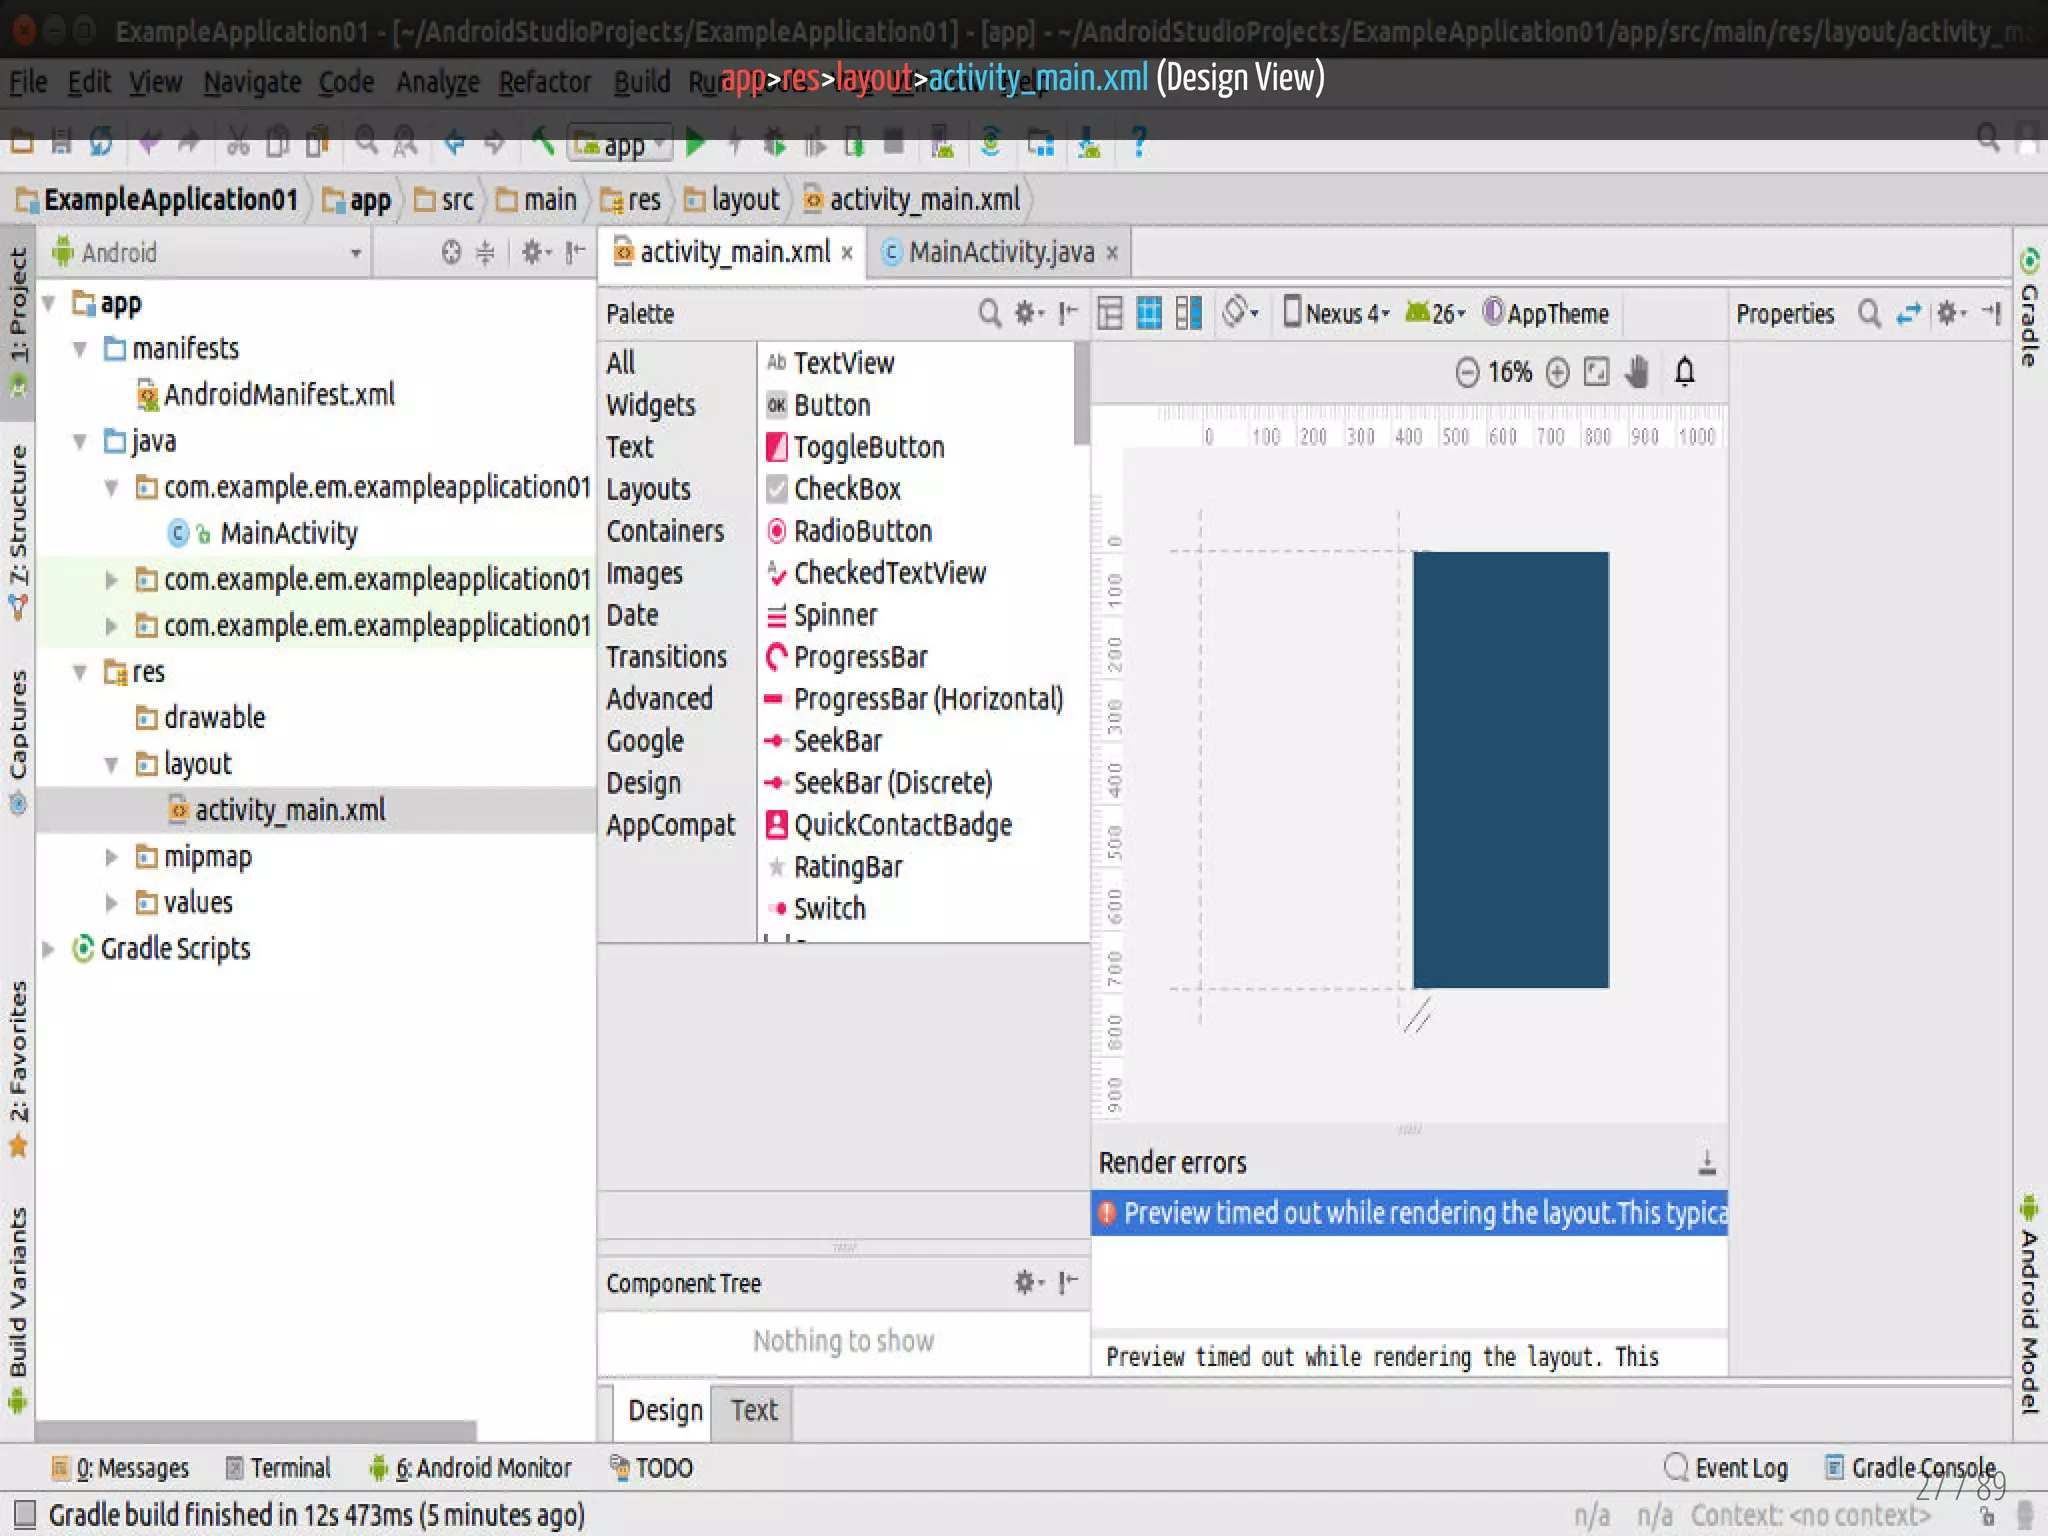The width and height of the screenshot is (2048, 1536).
Task: Click the Project panel scroll-from-source icon
Action: [451, 253]
